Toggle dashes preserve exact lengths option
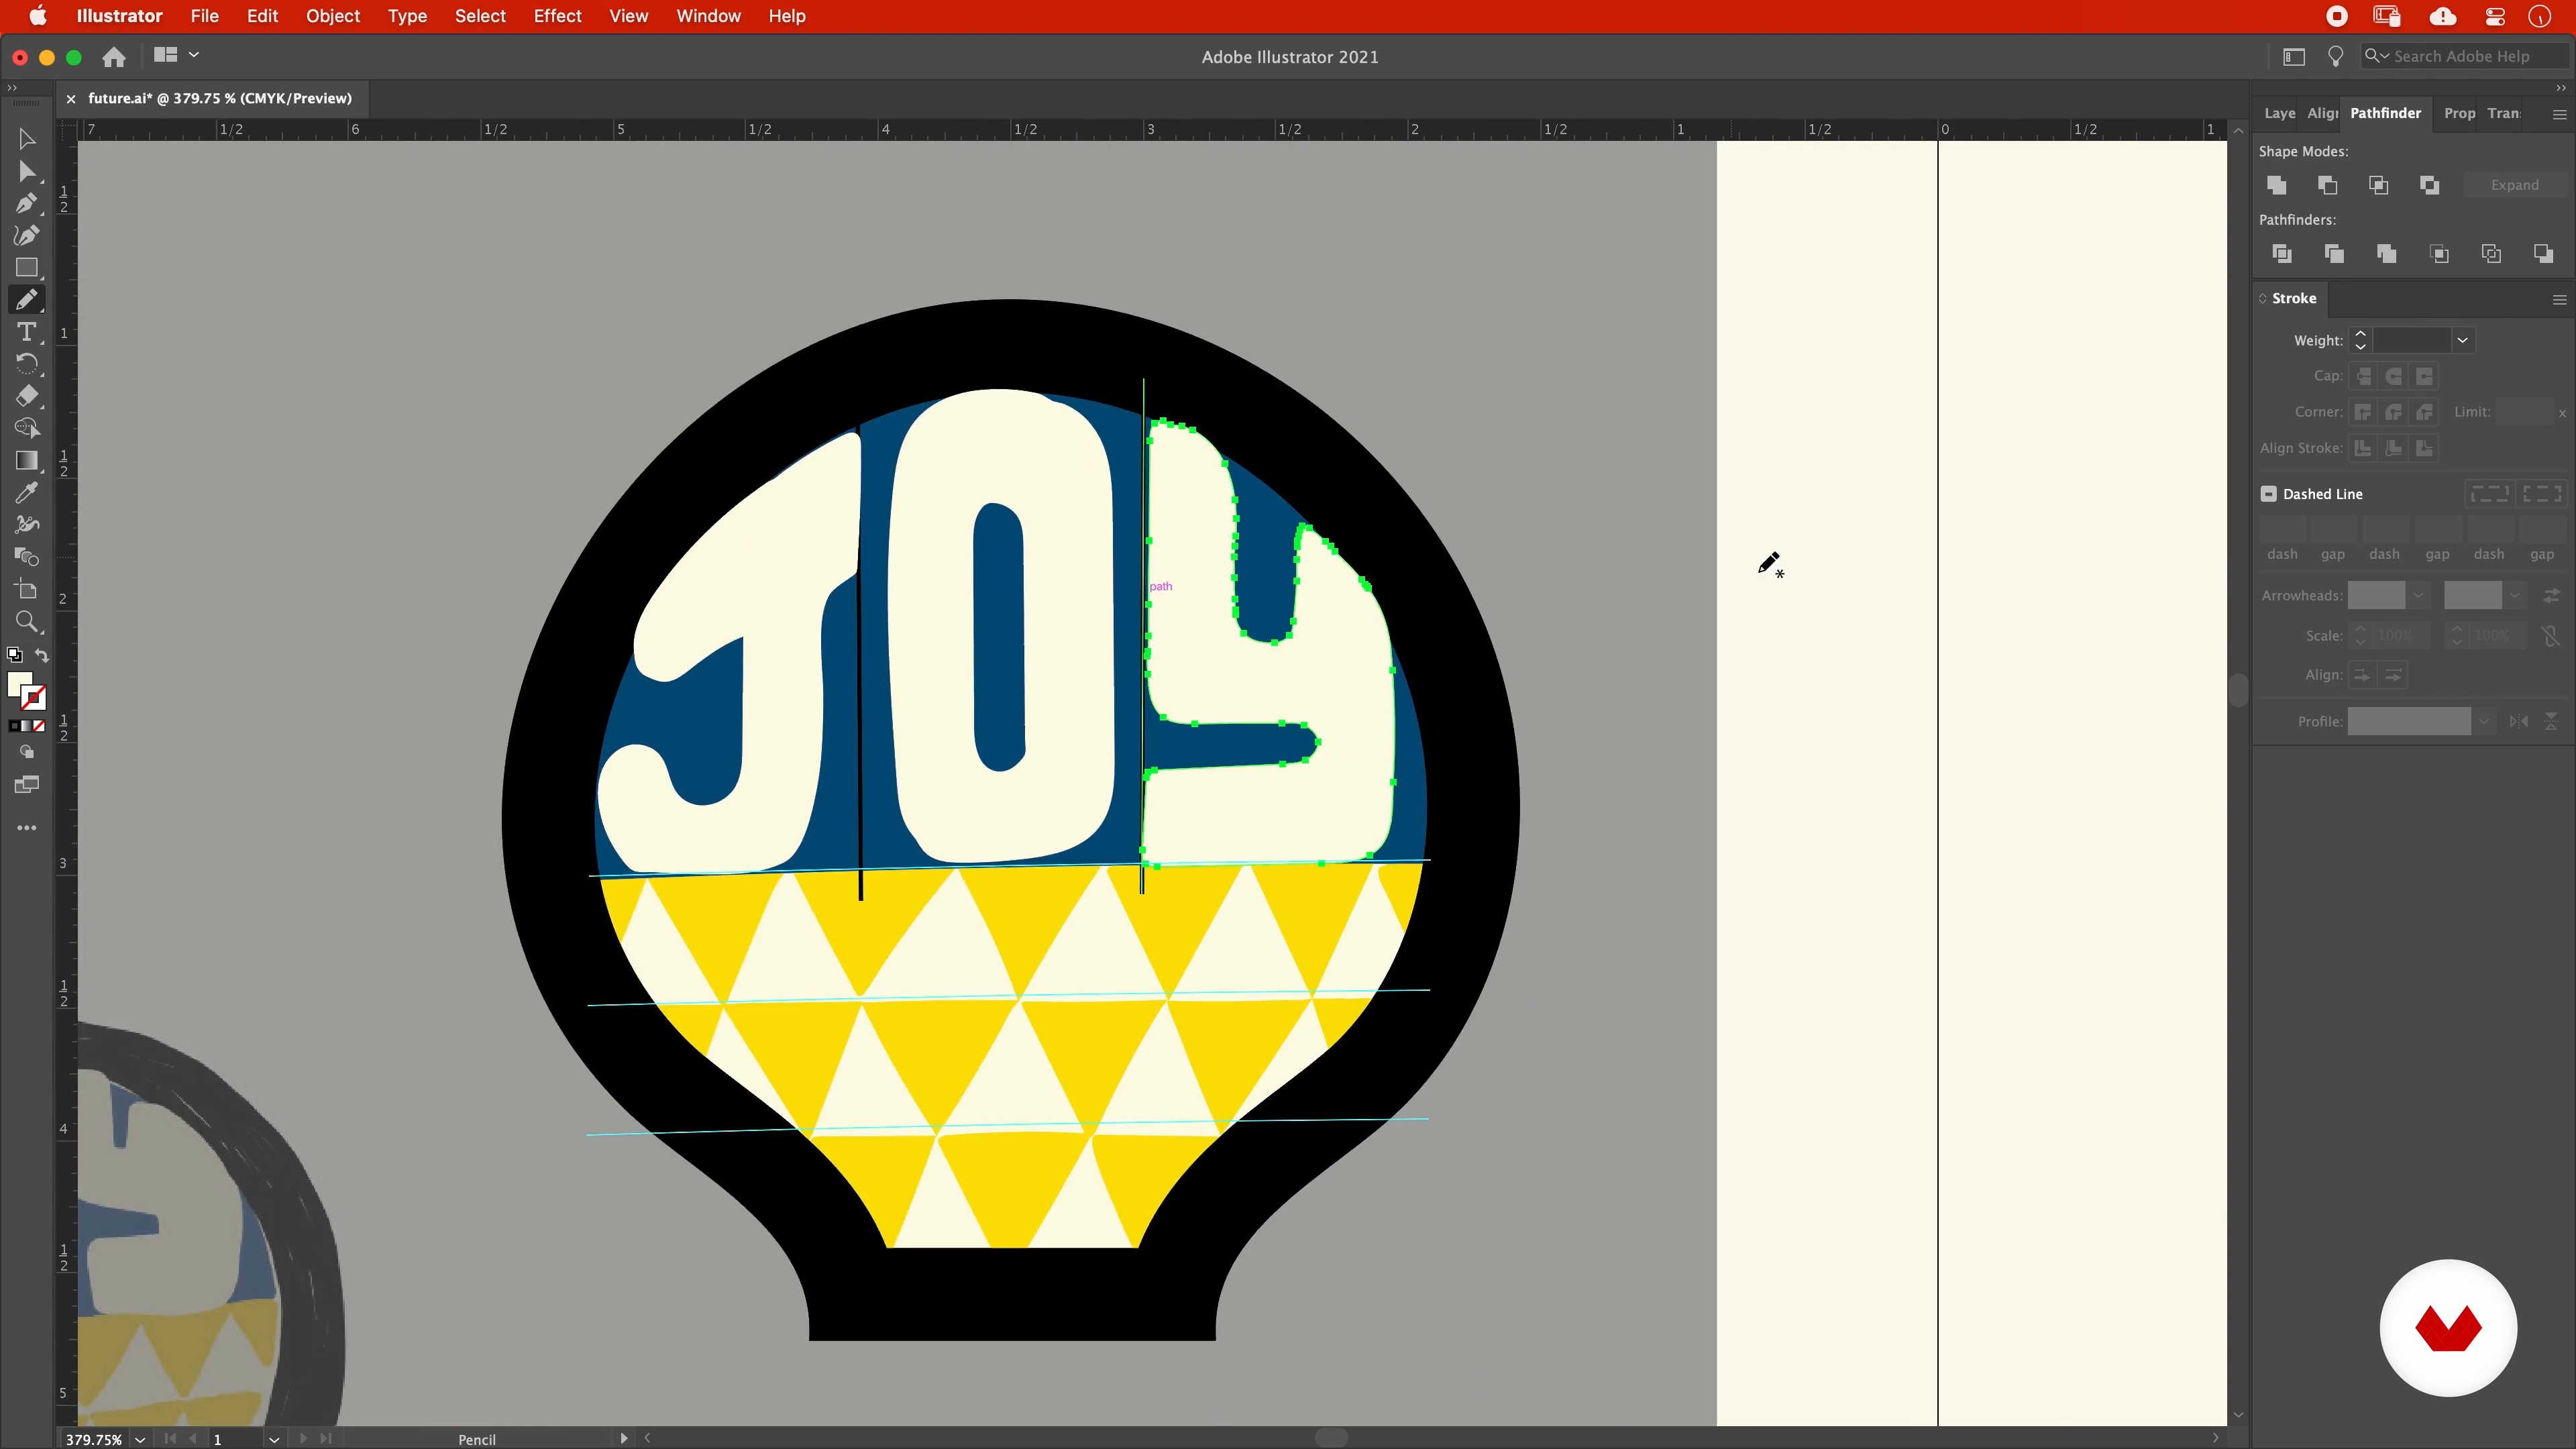Viewport: 2576px width, 1449px height. 2489,494
